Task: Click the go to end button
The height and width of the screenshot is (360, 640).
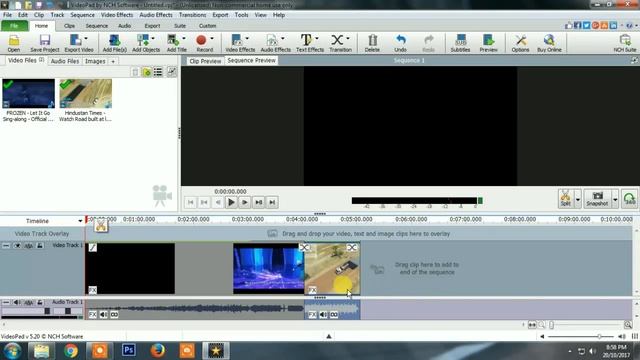Action: tap(272, 202)
